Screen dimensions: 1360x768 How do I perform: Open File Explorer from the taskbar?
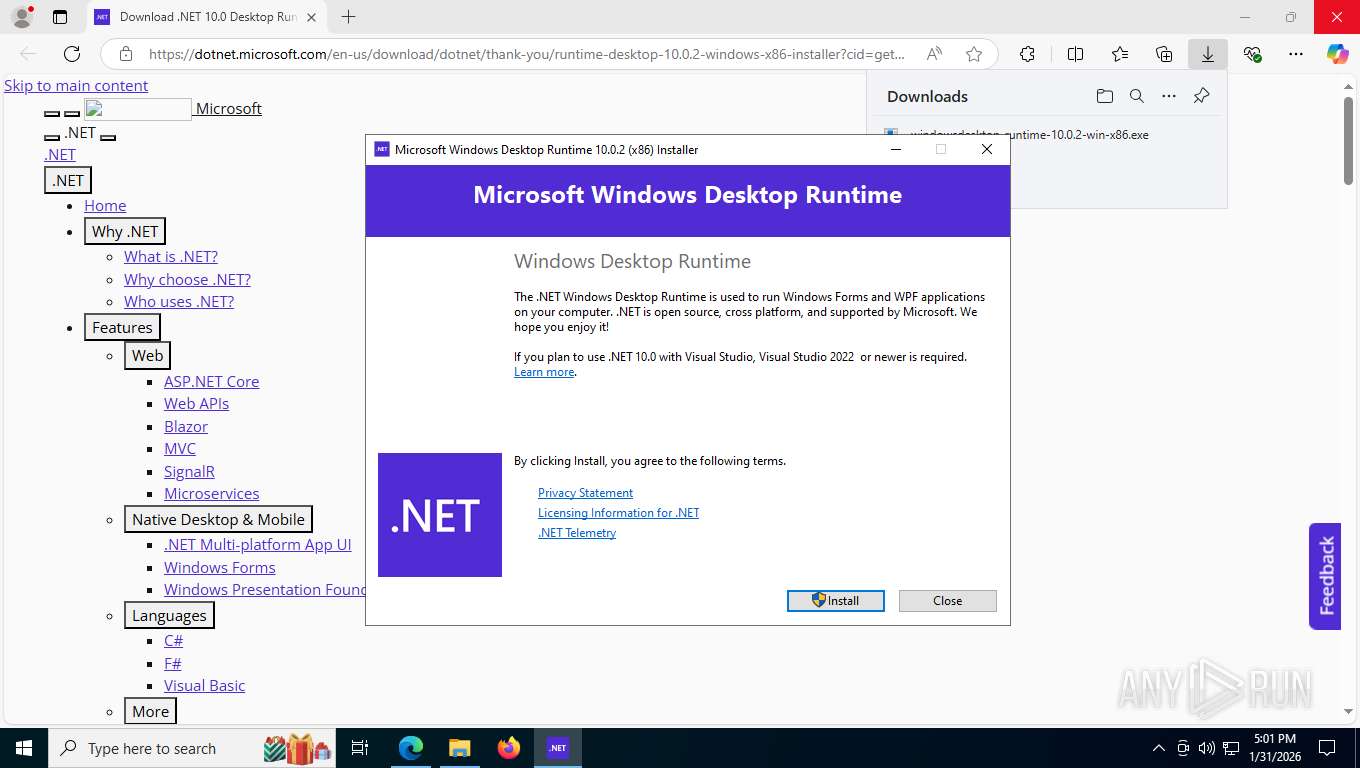point(459,748)
